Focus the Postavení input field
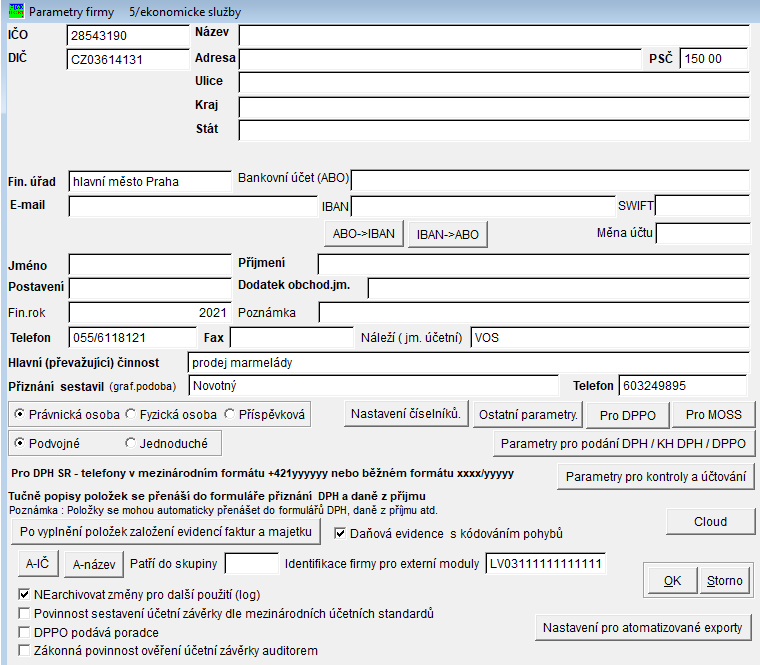This screenshot has height=665, width=760. pyautogui.click(x=150, y=288)
